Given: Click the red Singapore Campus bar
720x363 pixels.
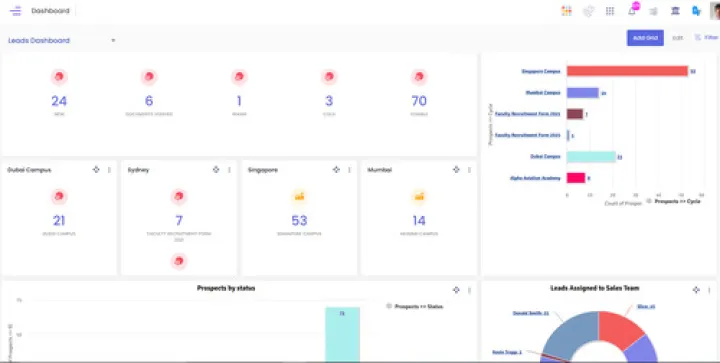Looking at the screenshot, I should coord(627,71).
